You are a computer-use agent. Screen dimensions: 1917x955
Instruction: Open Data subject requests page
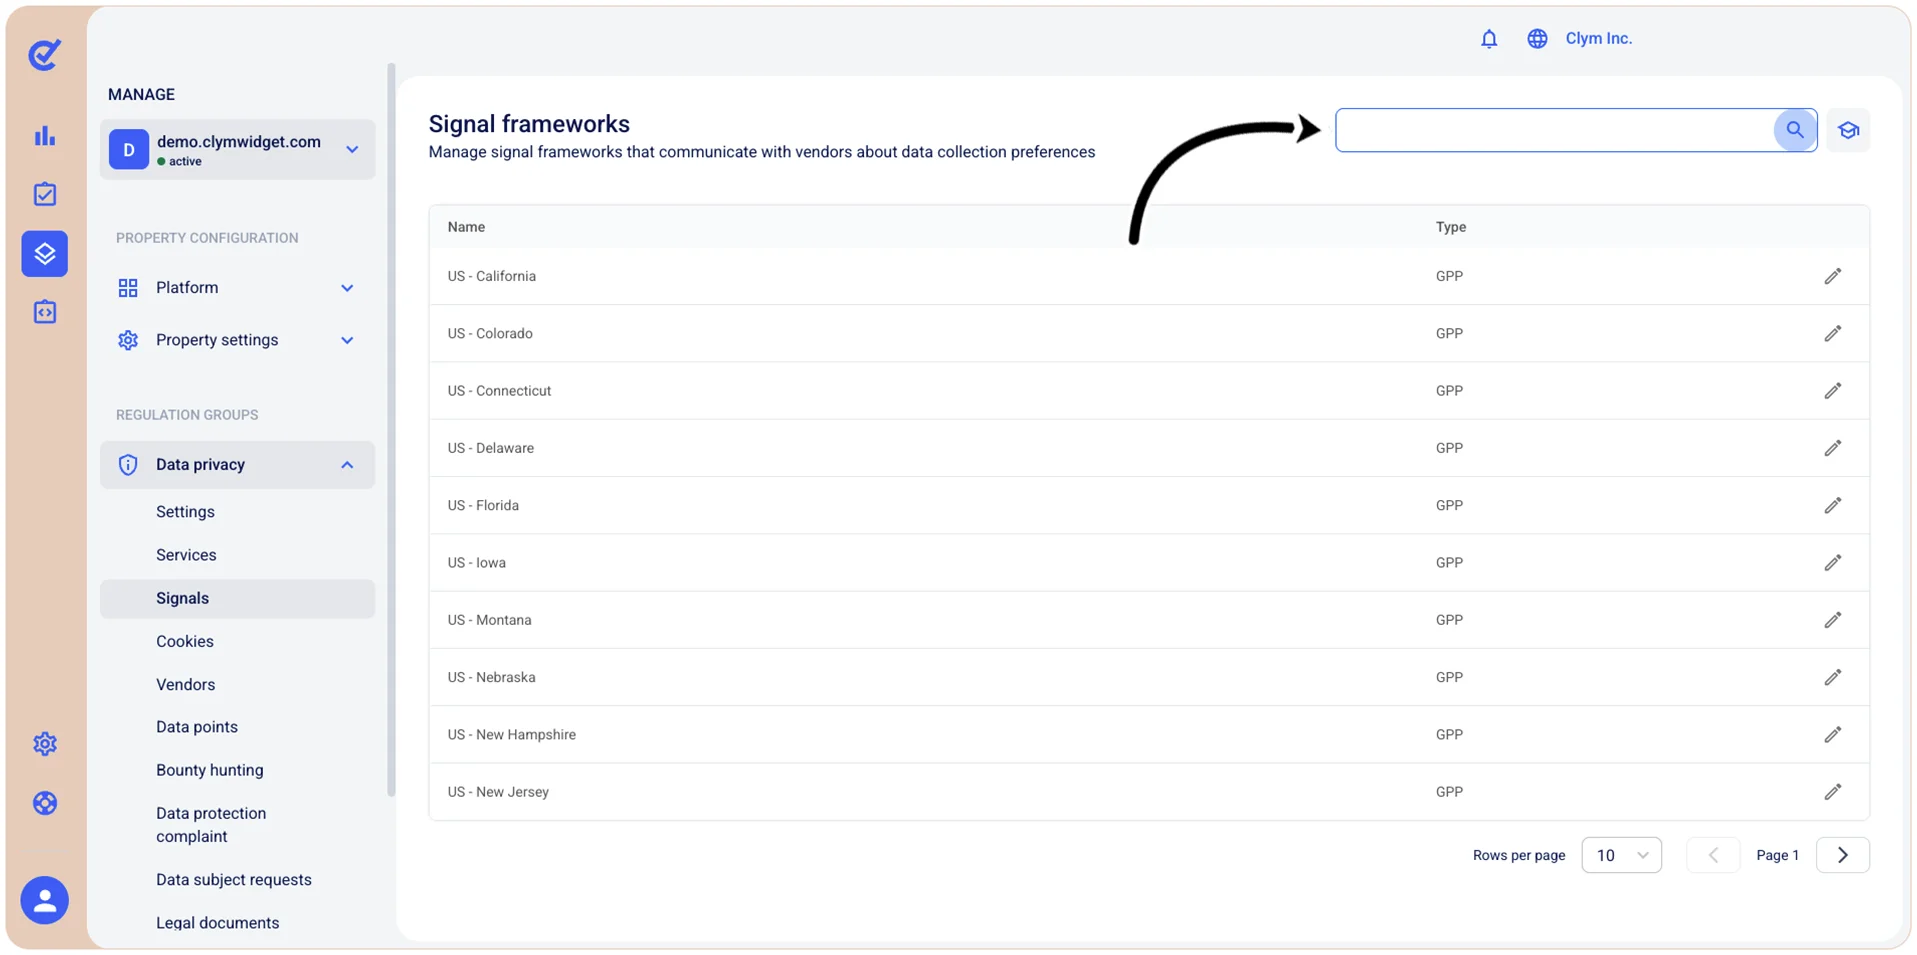coord(234,880)
